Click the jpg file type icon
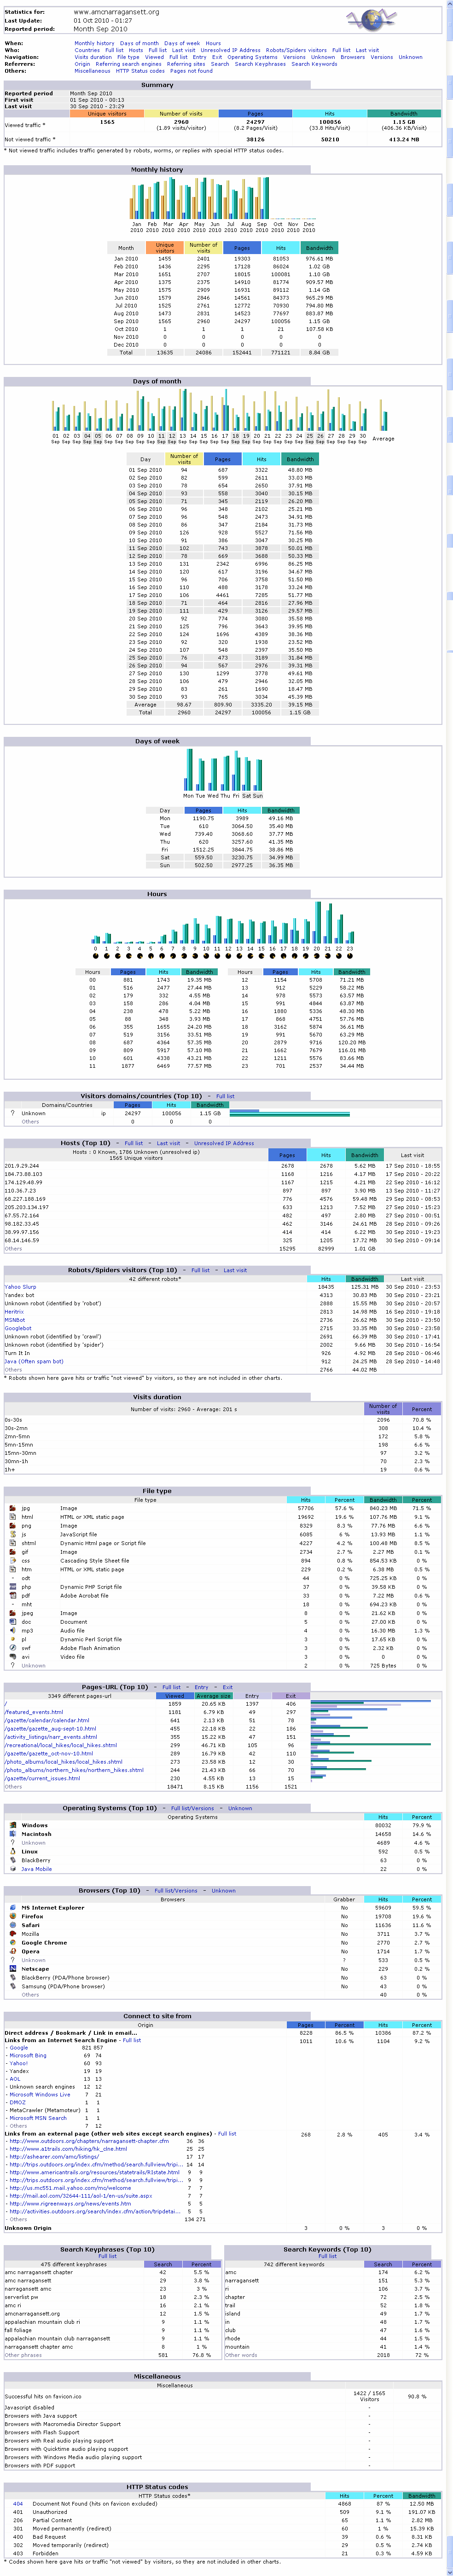This screenshot has height=2576, width=453. point(12,1508)
